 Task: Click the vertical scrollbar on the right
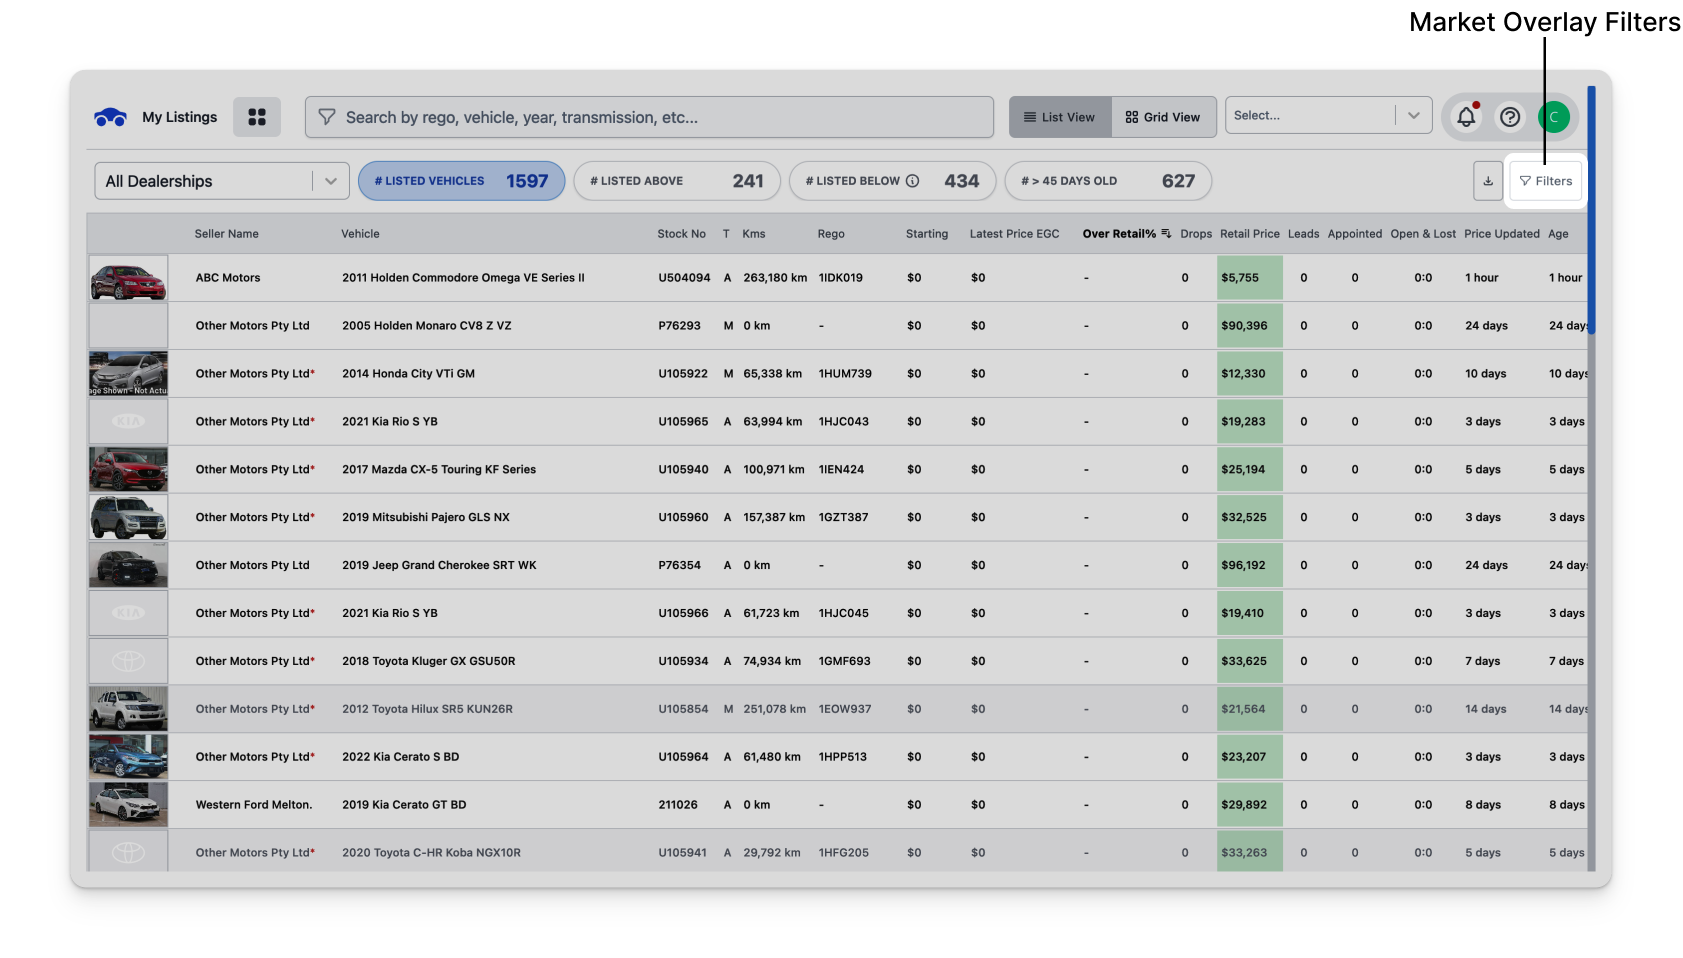pyautogui.click(x=1591, y=210)
